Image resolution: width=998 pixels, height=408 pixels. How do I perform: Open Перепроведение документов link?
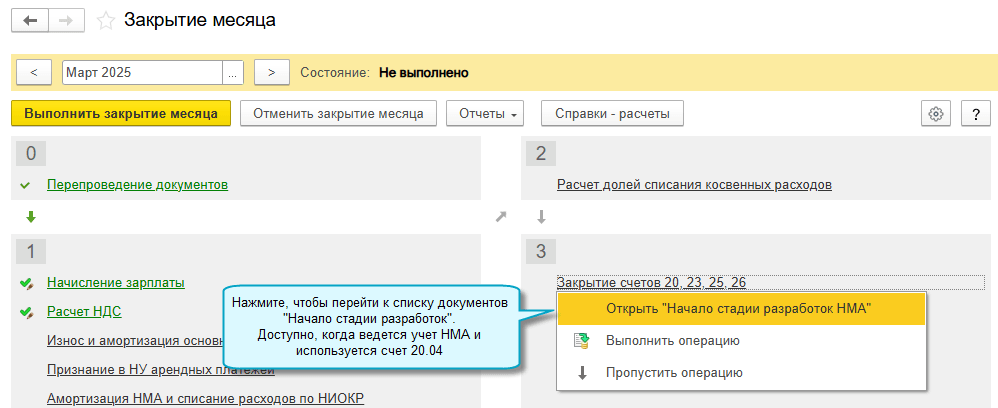coord(137,185)
